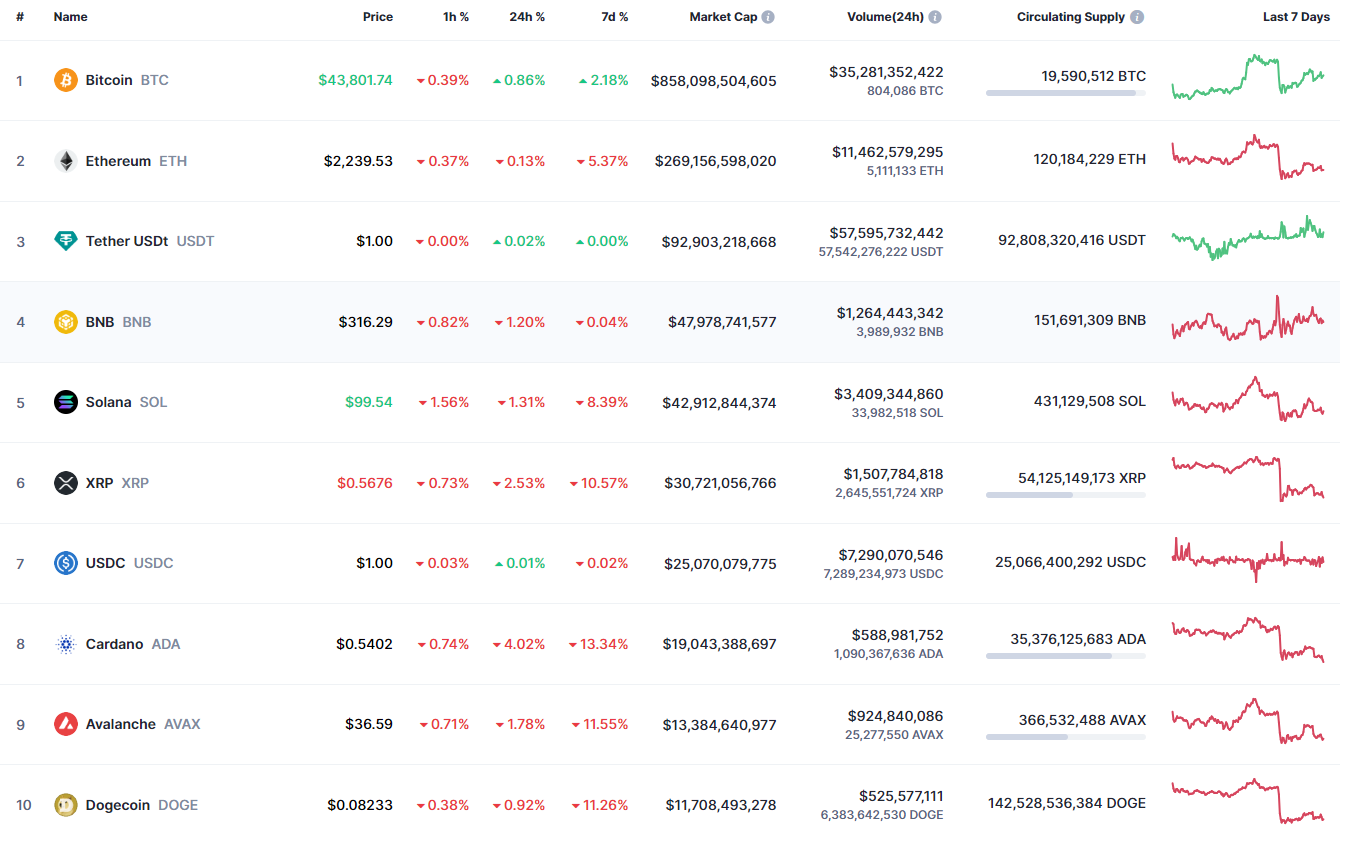Click the Dogecoin logo icon
Viewport: 1349px width, 841px height.
tap(66, 805)
